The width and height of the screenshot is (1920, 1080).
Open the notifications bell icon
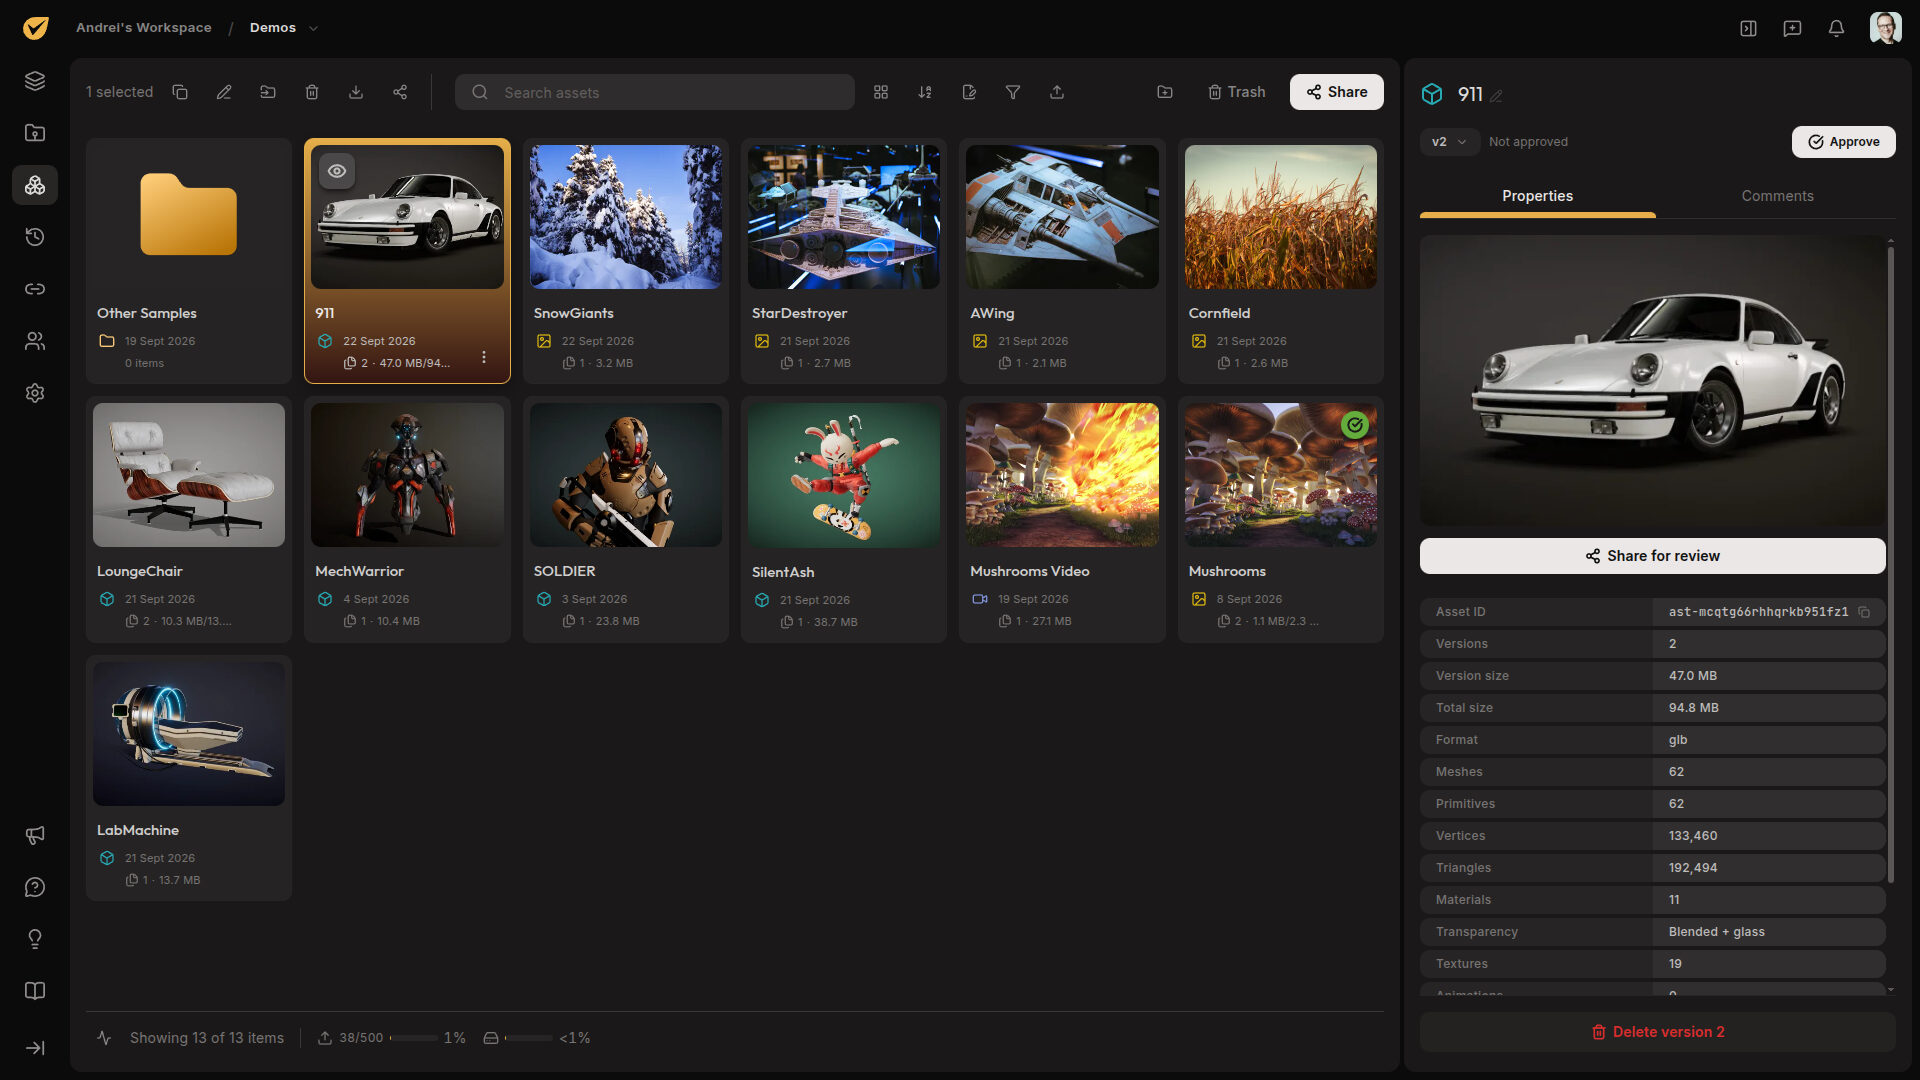click(x=1836, y=28)
